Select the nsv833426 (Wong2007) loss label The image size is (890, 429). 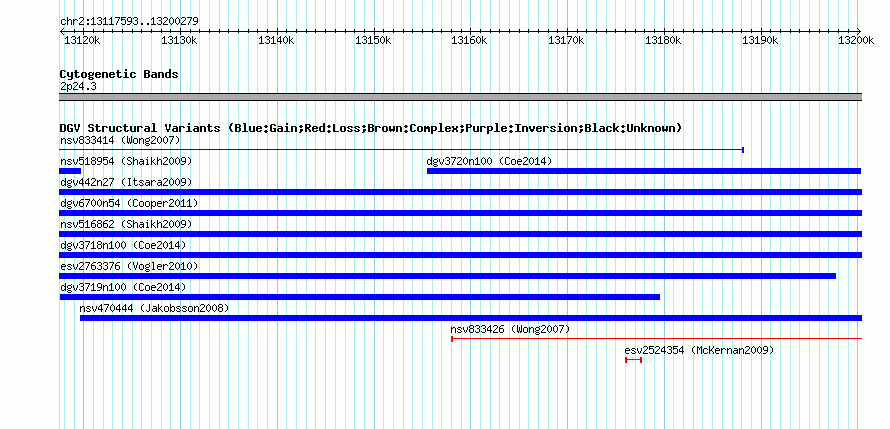(x=510, y=329)
